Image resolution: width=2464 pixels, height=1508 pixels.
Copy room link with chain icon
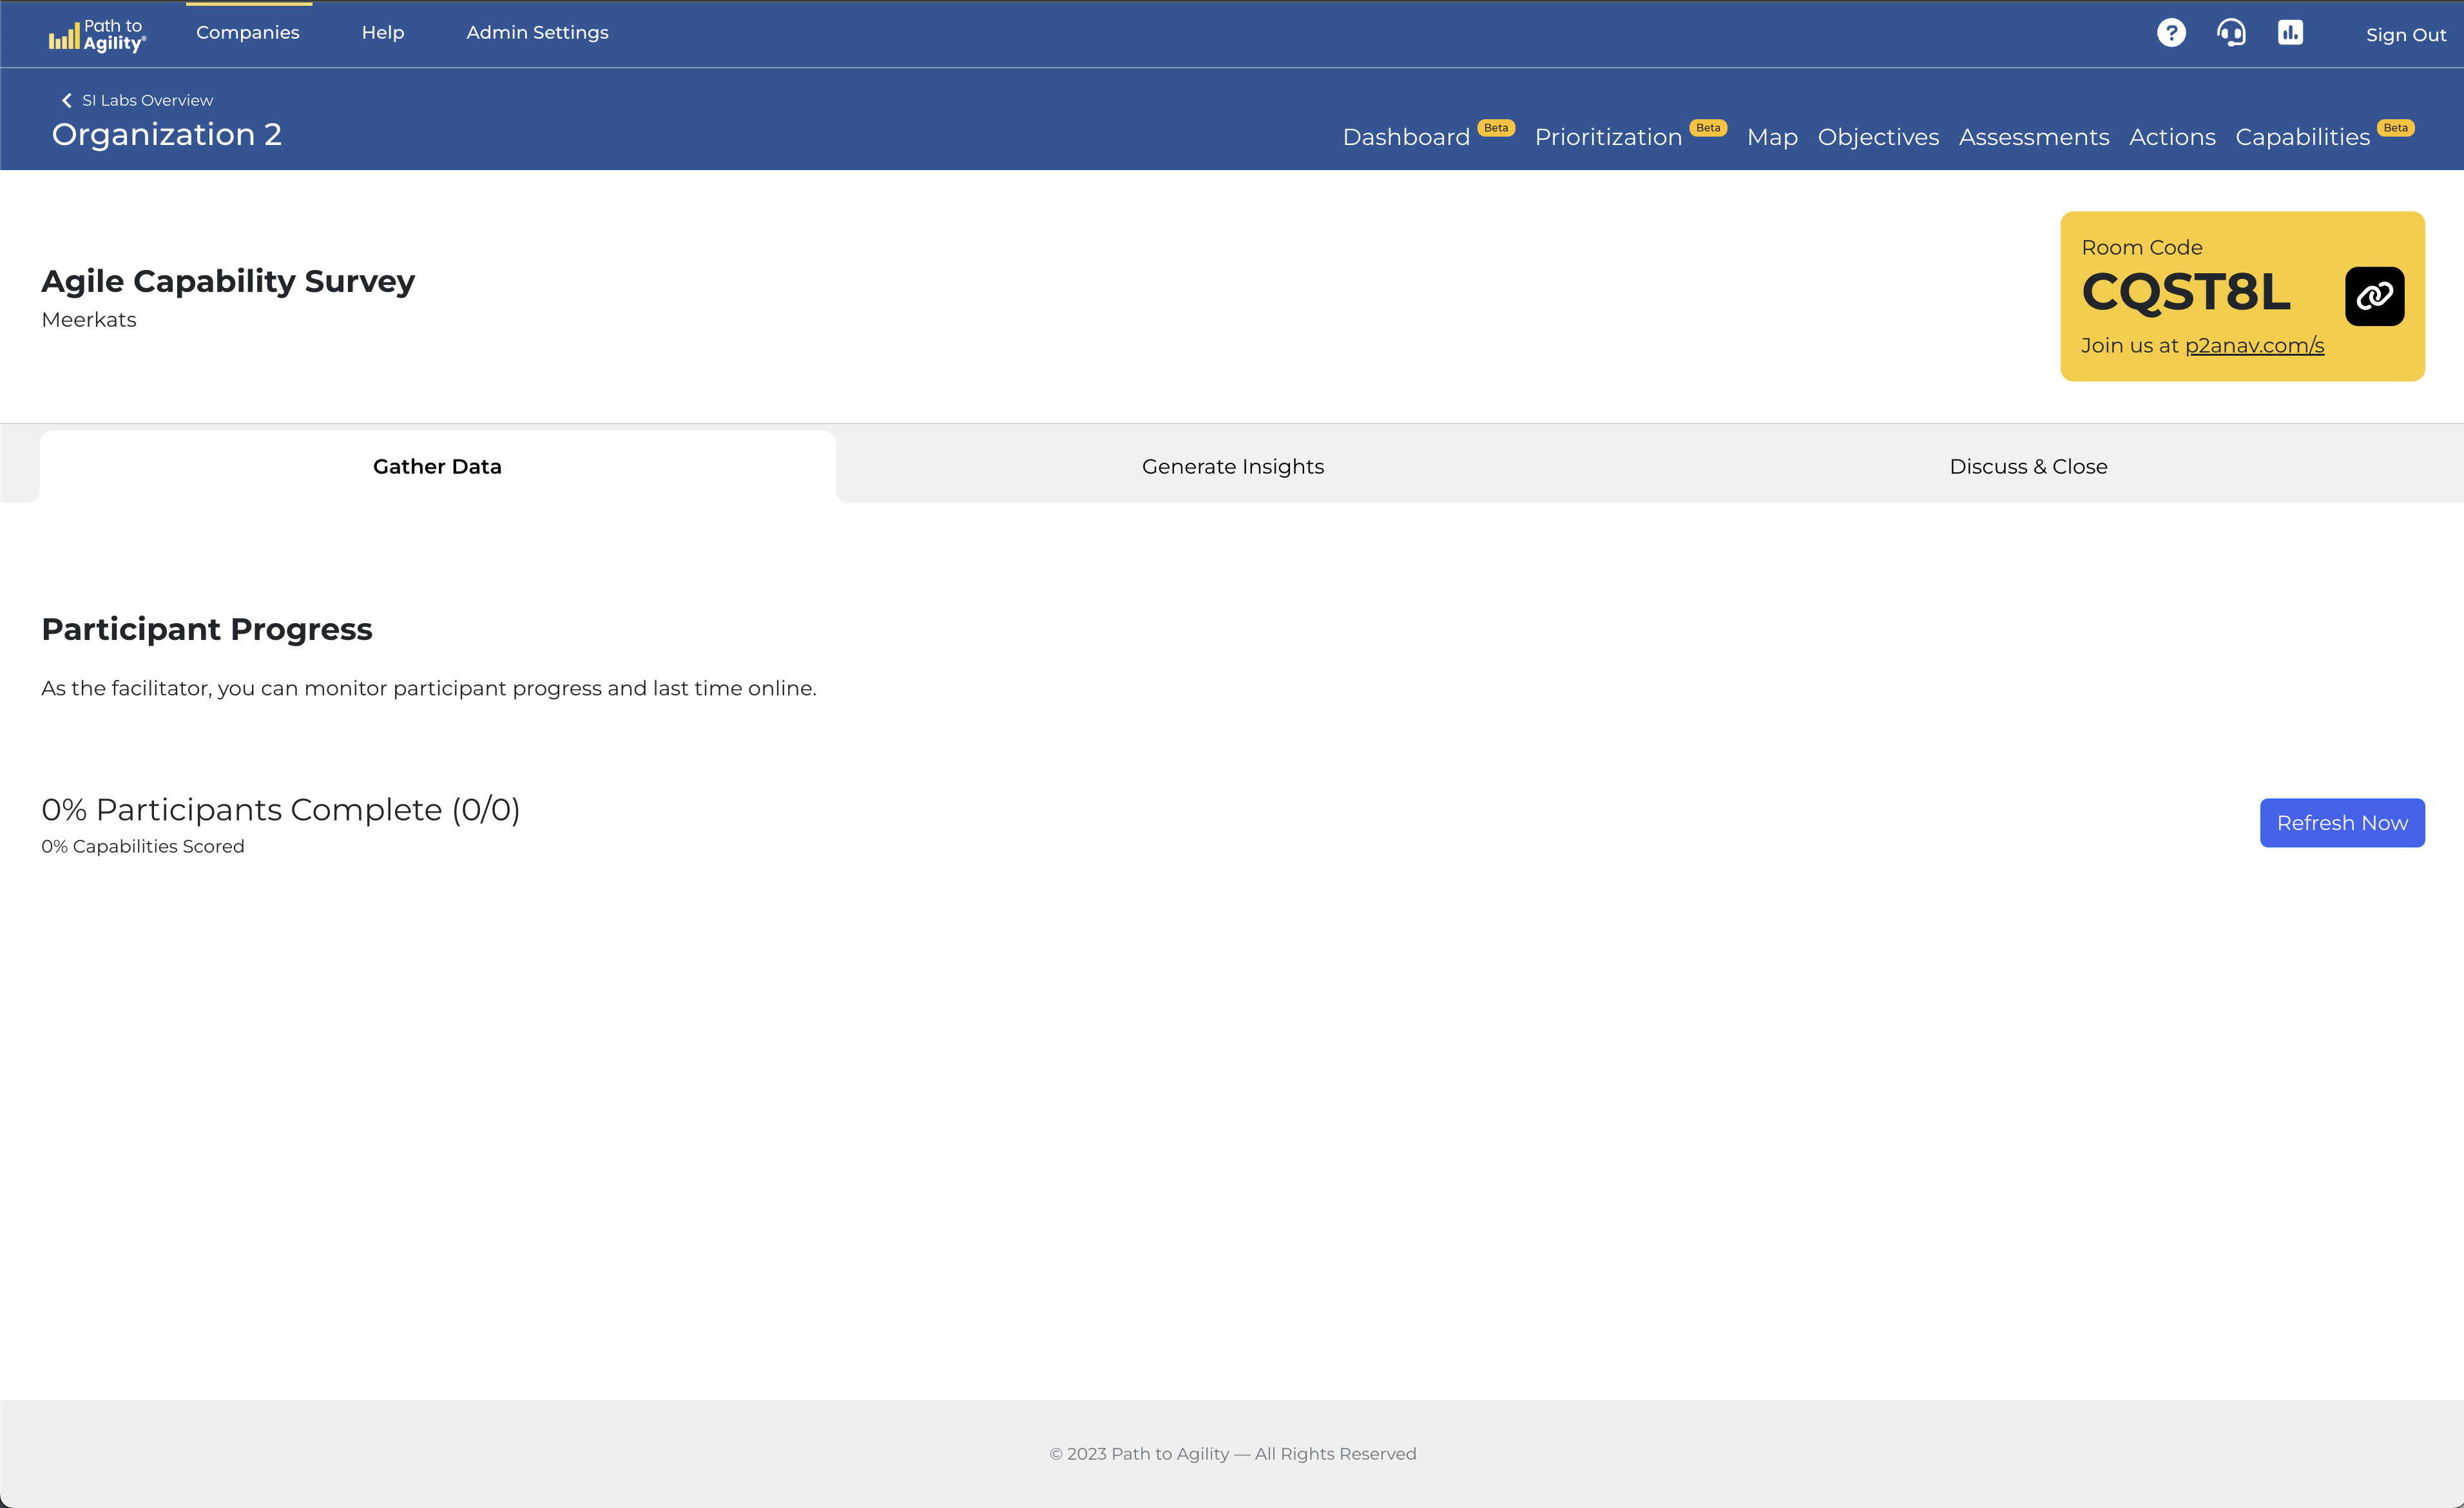tap(2374, 296)
